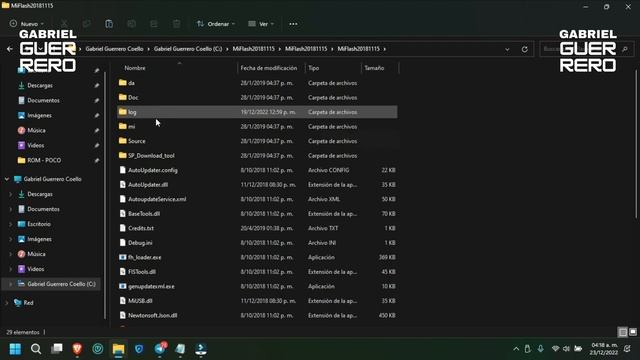640x360 pixels.
Task: Open the shield security app on taskbar
Action: pyautogui.click(x=139, y=349)
